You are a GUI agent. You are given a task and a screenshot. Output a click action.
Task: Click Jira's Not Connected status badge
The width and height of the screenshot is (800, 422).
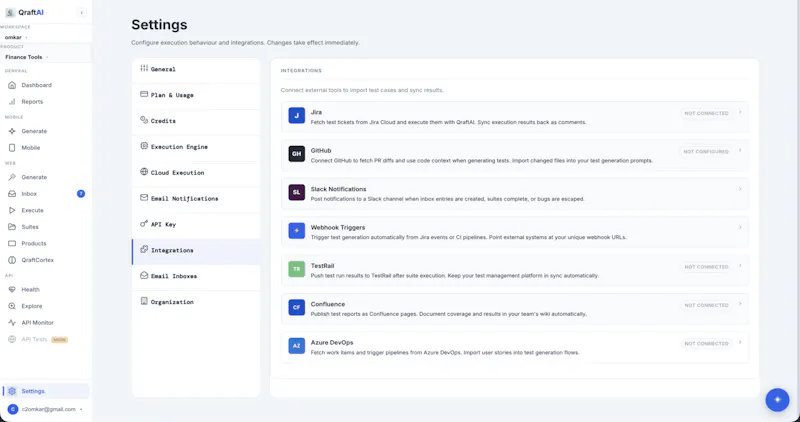pos(706,113)
